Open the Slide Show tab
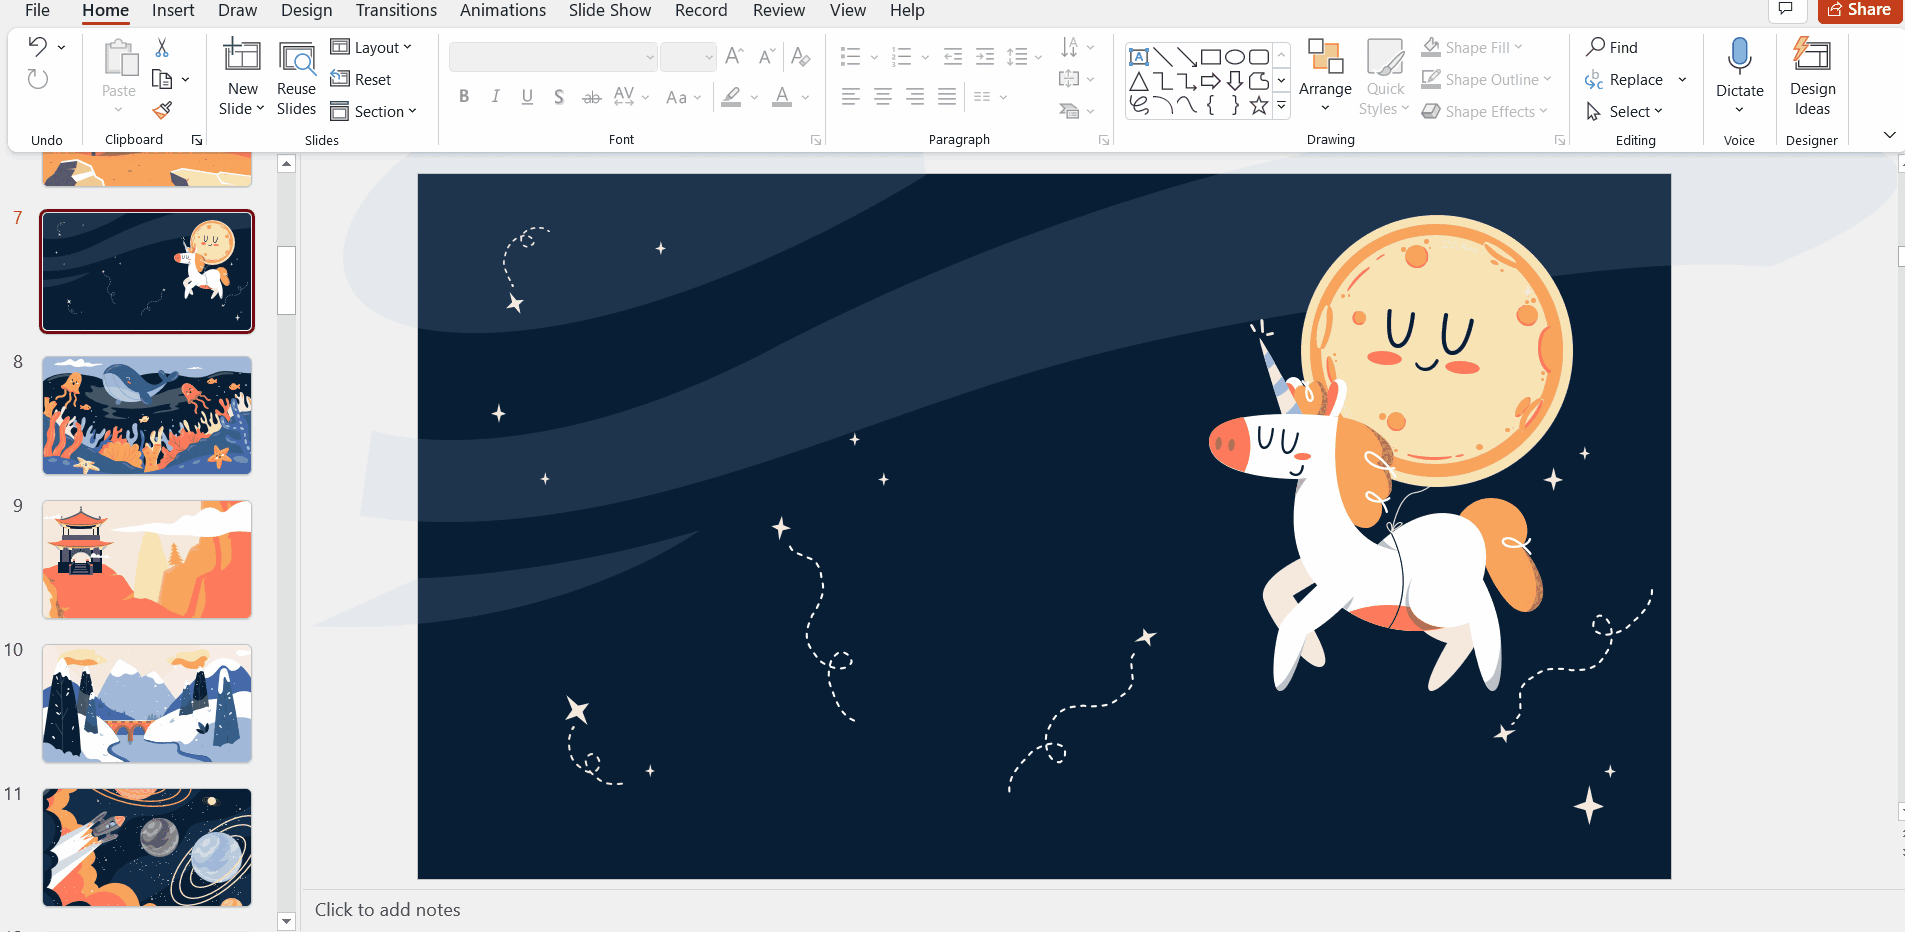Viewport: 1905px width, 932px height. [609, 11]
